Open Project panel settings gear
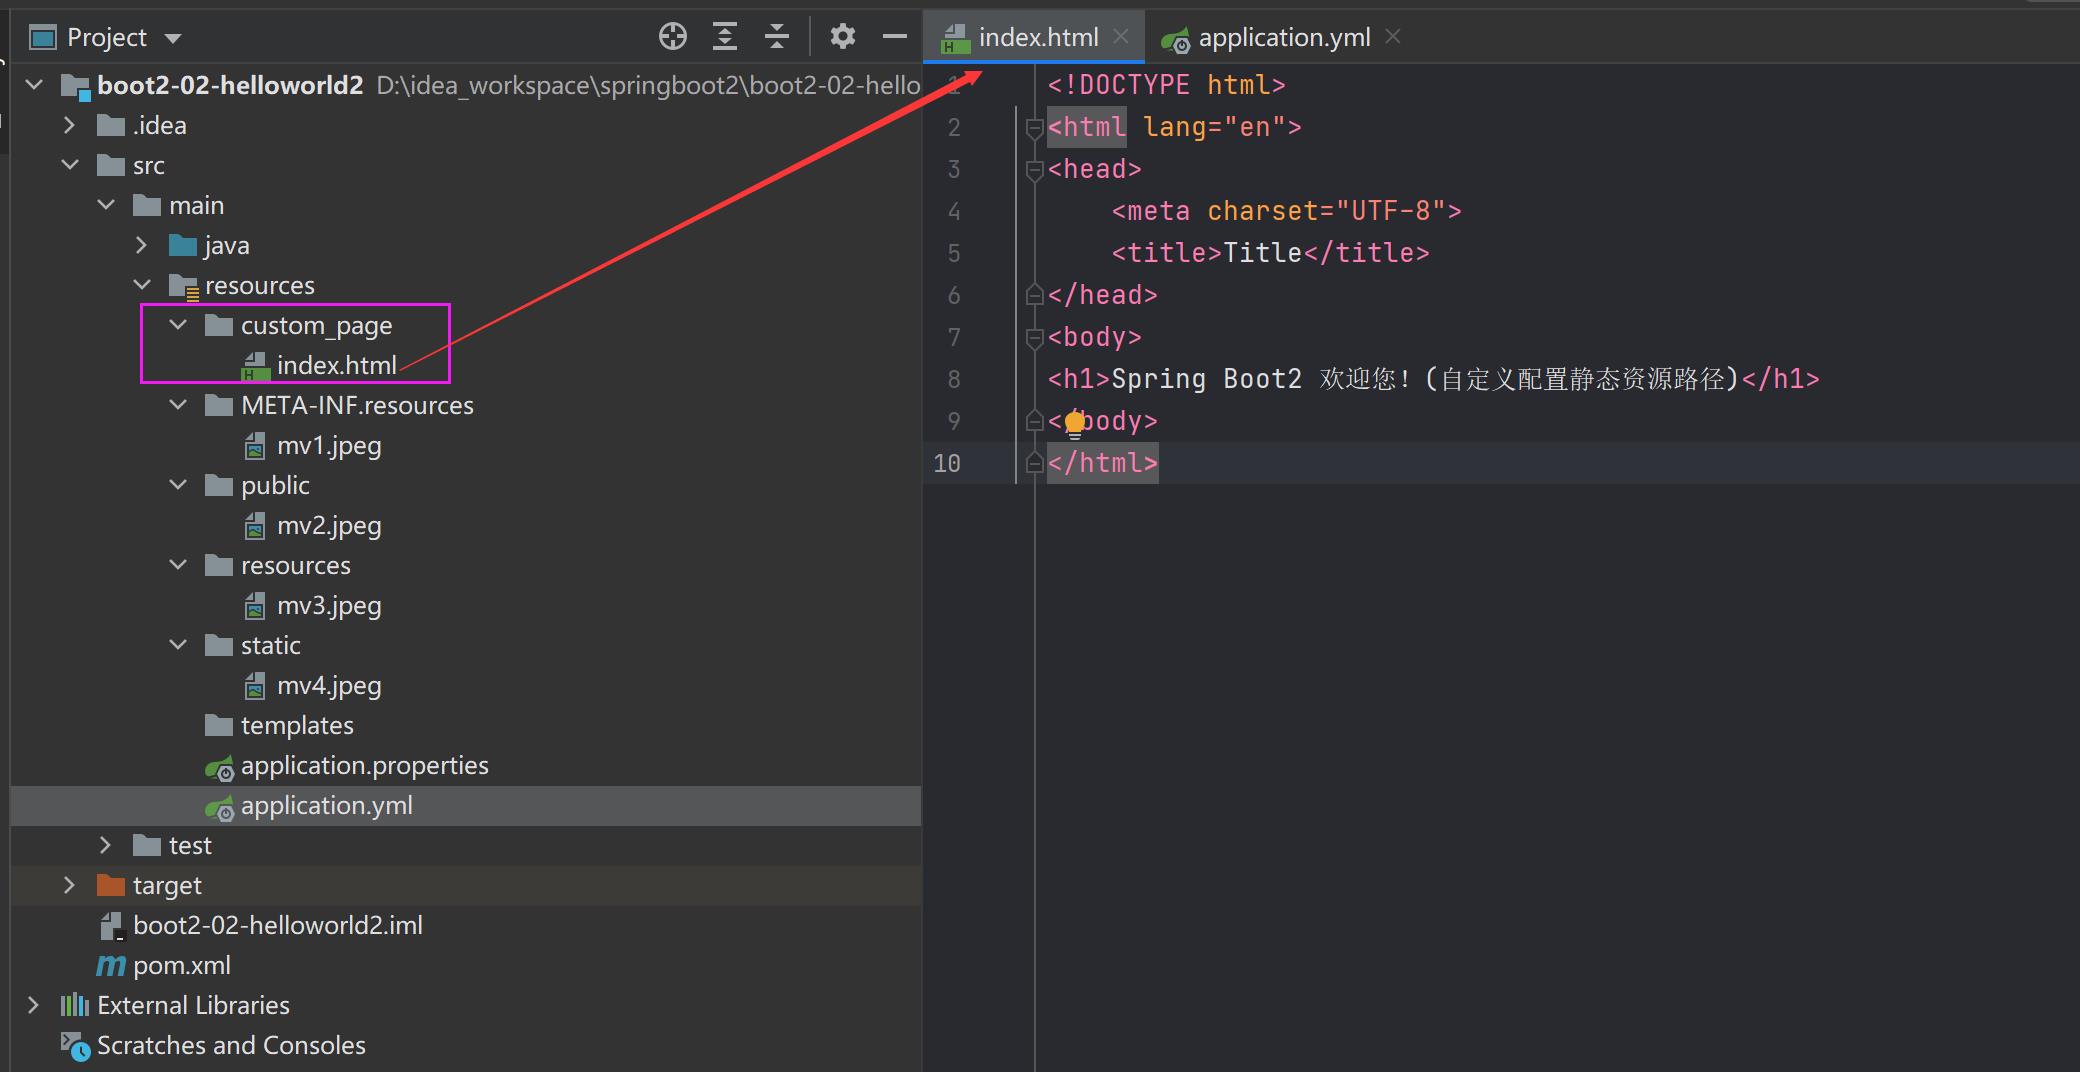2080x1072 pixels. pyautogui.click(x=843, y=37)
